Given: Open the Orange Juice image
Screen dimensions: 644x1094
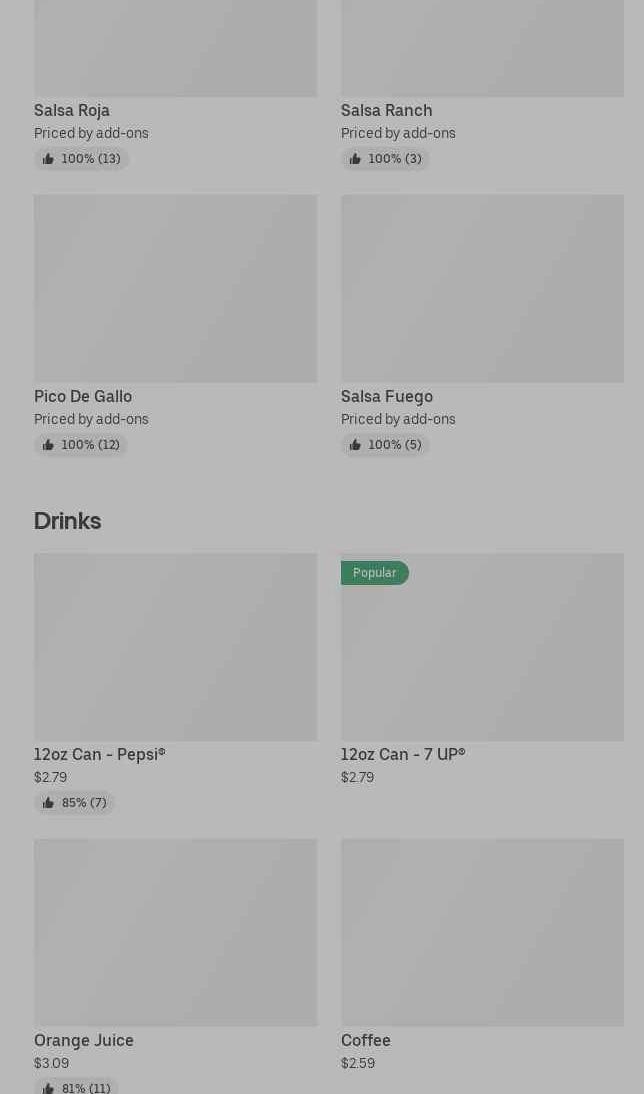Looking at the screenshot, I should (175, 932).
